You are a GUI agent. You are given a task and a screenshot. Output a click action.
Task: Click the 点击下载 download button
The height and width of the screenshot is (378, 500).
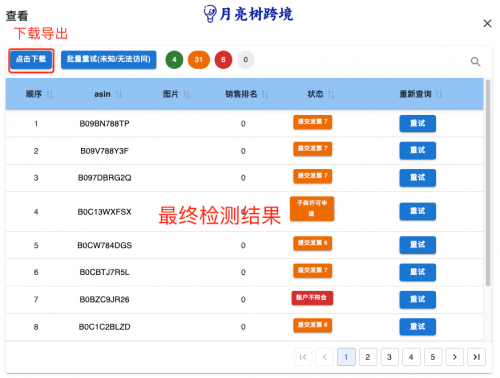point(31,60)
